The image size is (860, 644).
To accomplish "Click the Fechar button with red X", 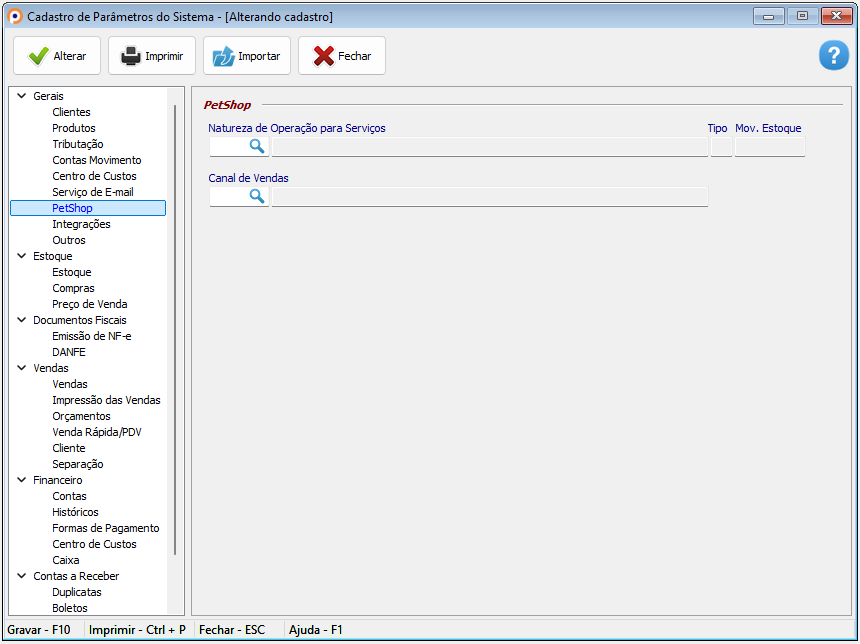I will click(342, 56).
